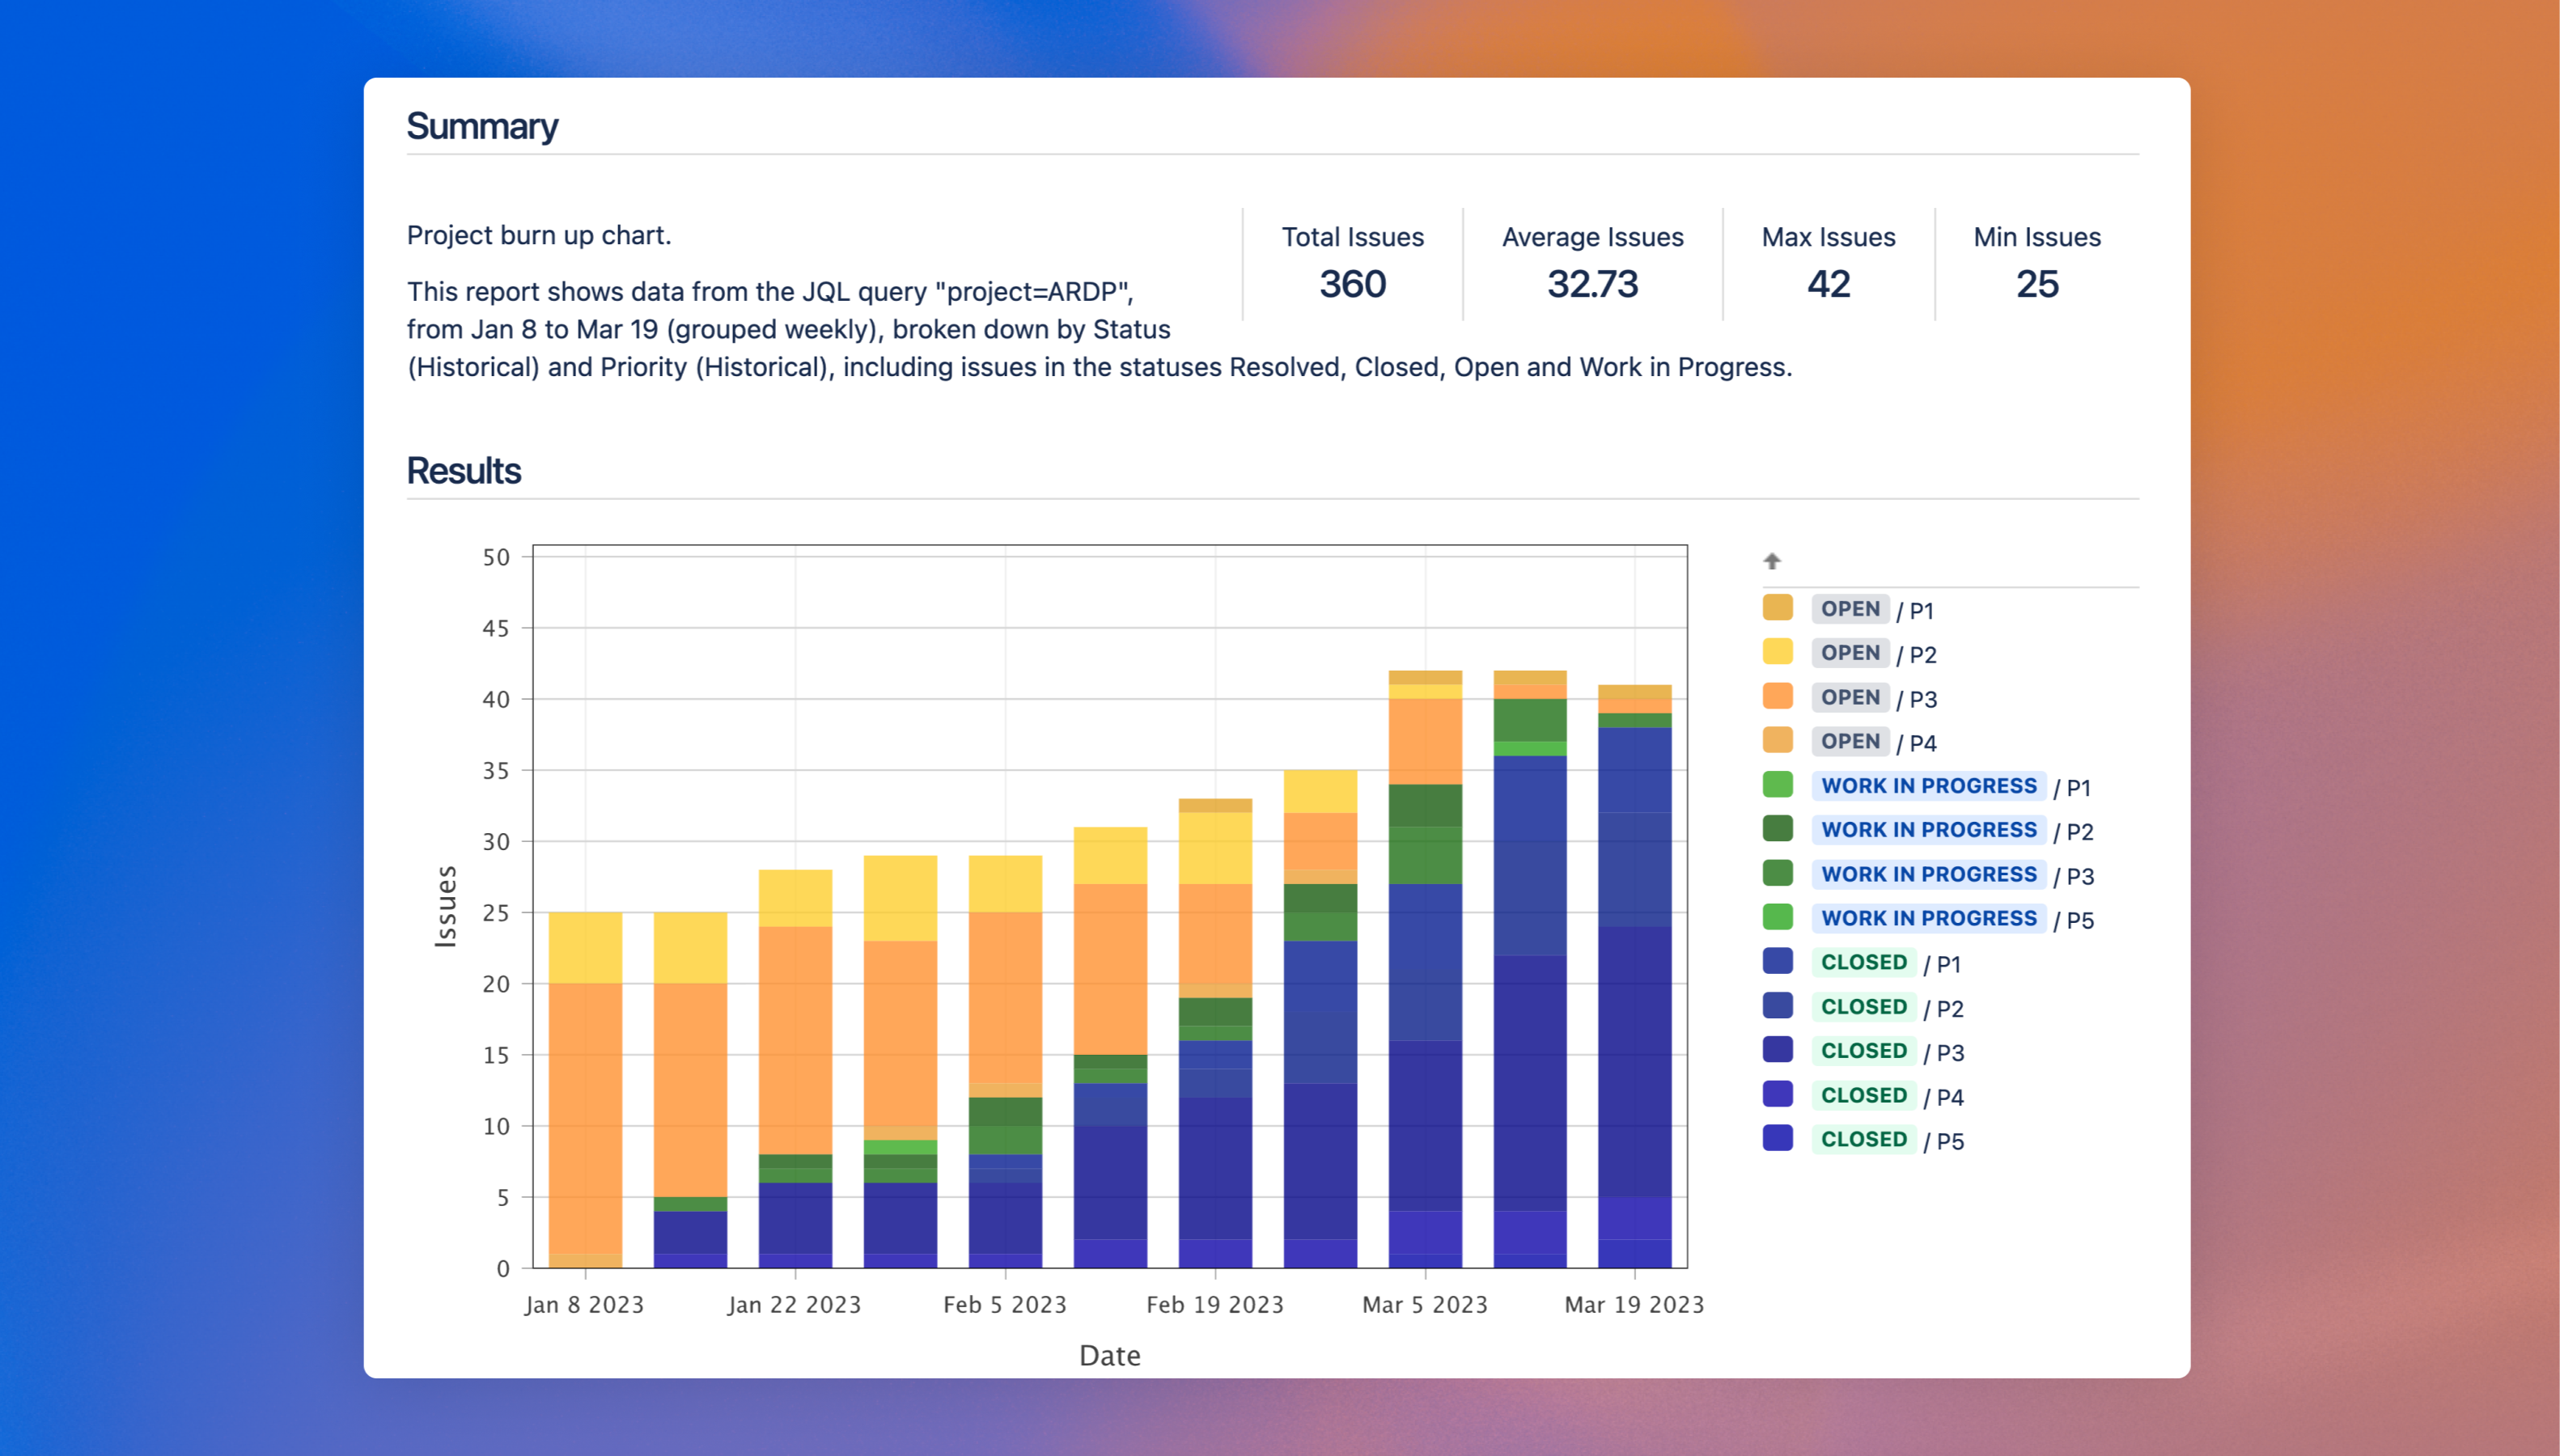Image resolution: width=2560 pixels, height=1456 pixels.
Task: Click WORK IN PROGRESS / P3 status label
Action: click(1928, 874)
